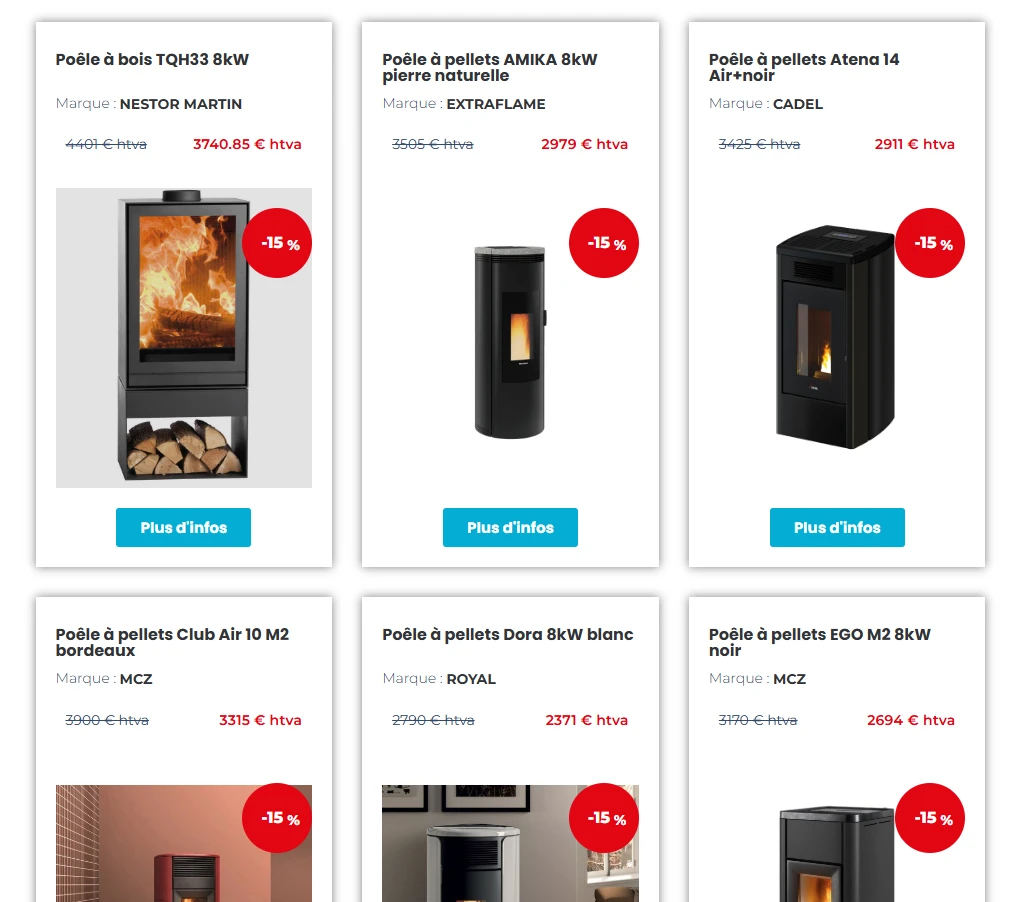
Task: Click the -15% badge on the Dora 8kW
Action: click(x=604, y=818)
